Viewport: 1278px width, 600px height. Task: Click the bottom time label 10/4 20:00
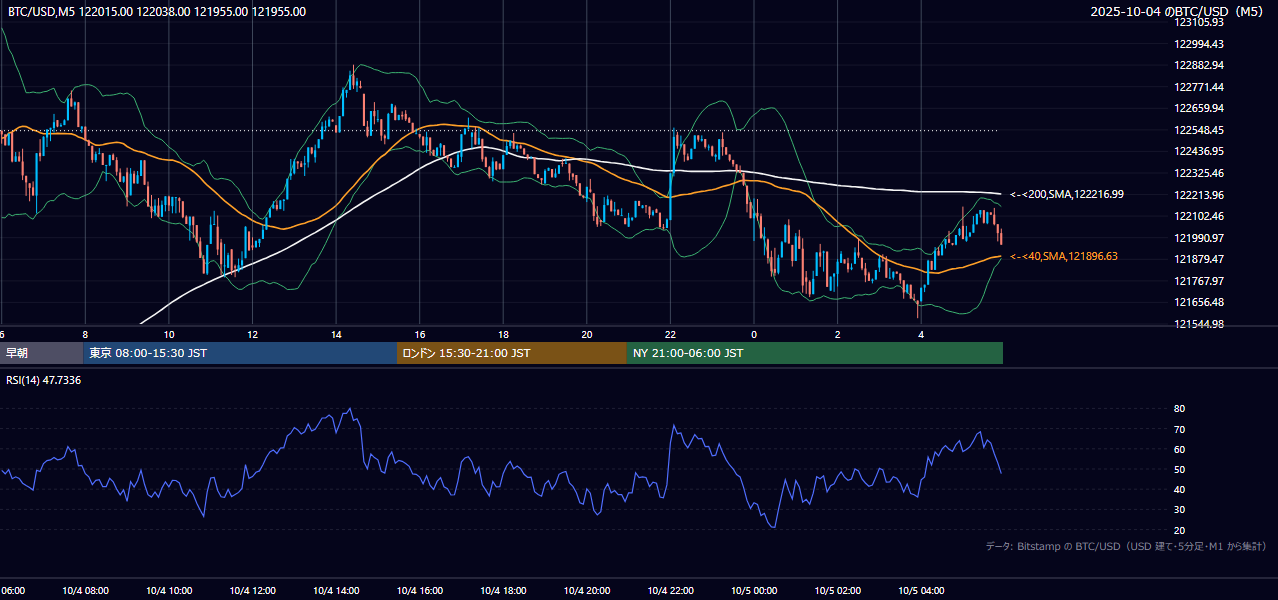587,591
